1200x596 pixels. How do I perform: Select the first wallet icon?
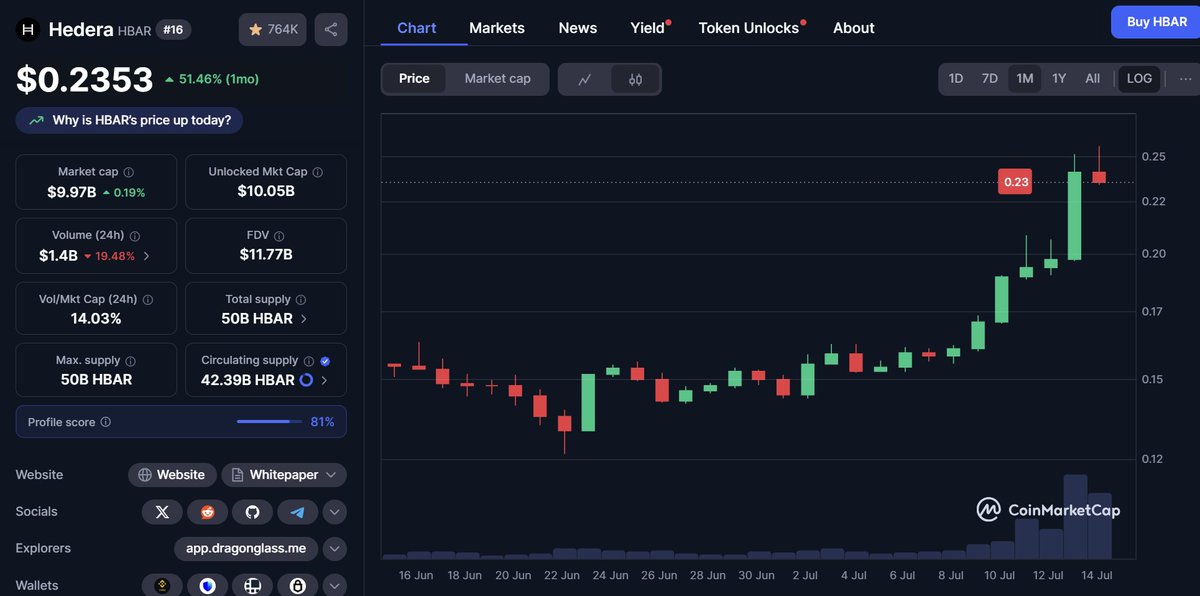[x=162, y=586]
